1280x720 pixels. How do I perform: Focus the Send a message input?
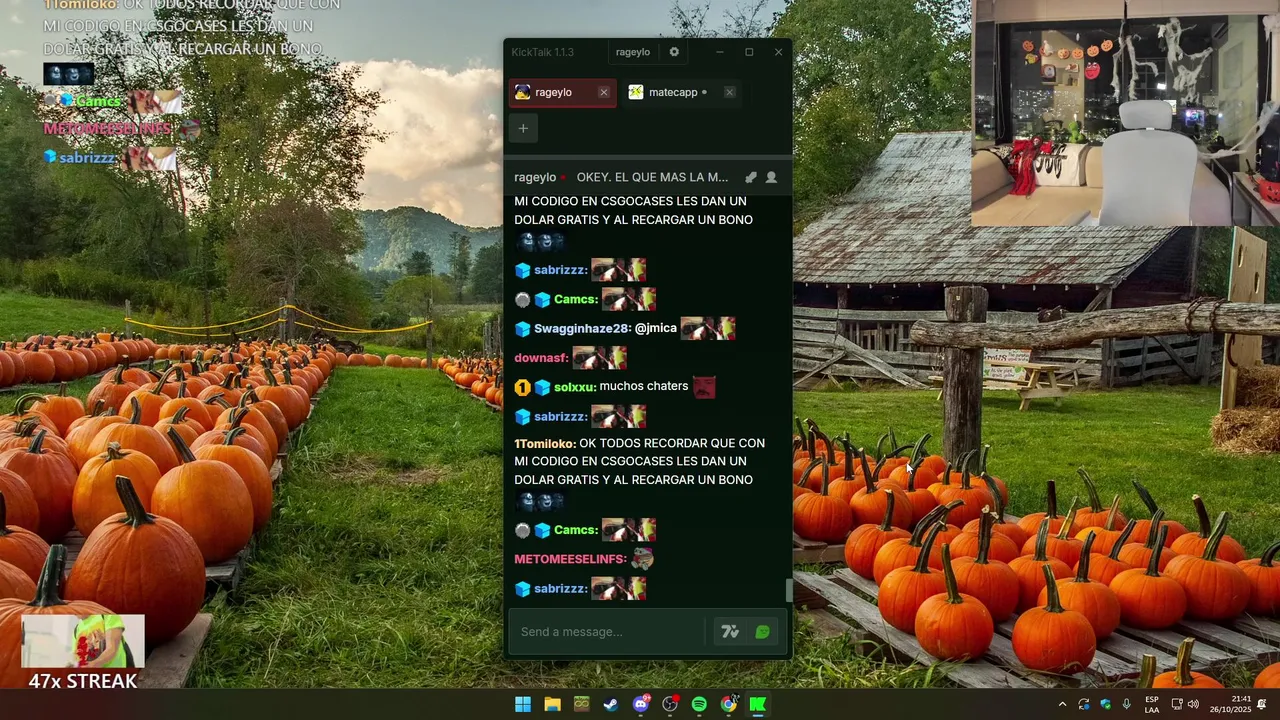[607, 632]
